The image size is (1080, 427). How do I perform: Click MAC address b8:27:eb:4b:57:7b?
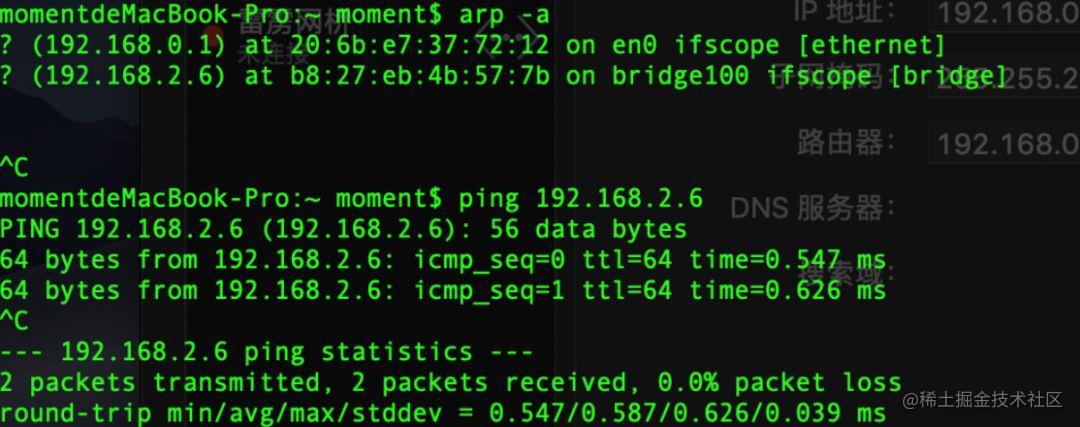coord(419,75)
